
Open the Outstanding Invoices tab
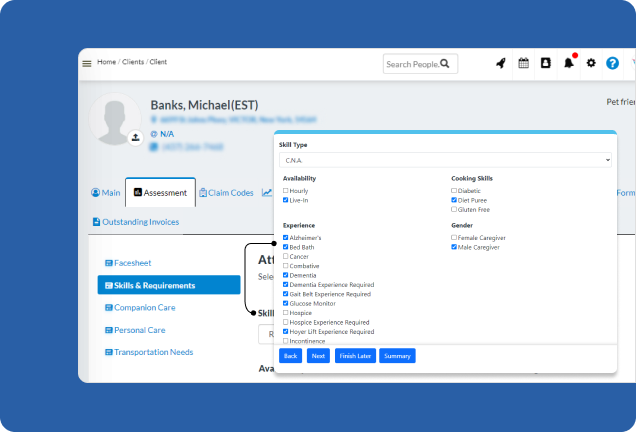click(x=136, y=222)
